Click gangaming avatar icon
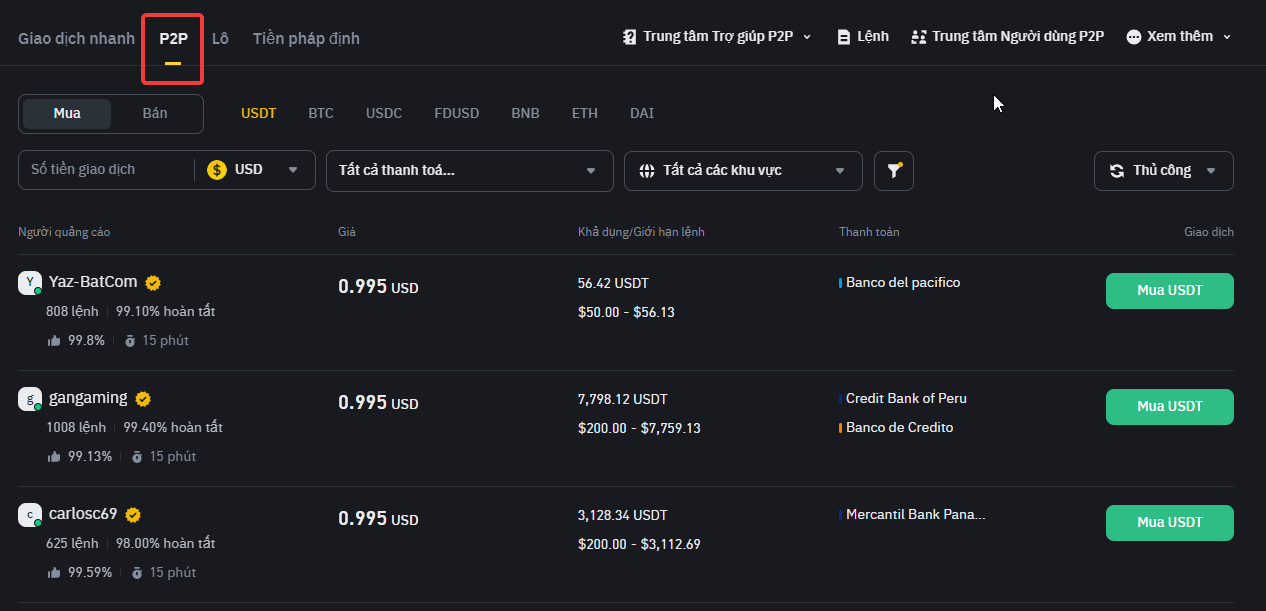Image resolution: width=1266 pixels, height=611 pixels. coord(29,399)
